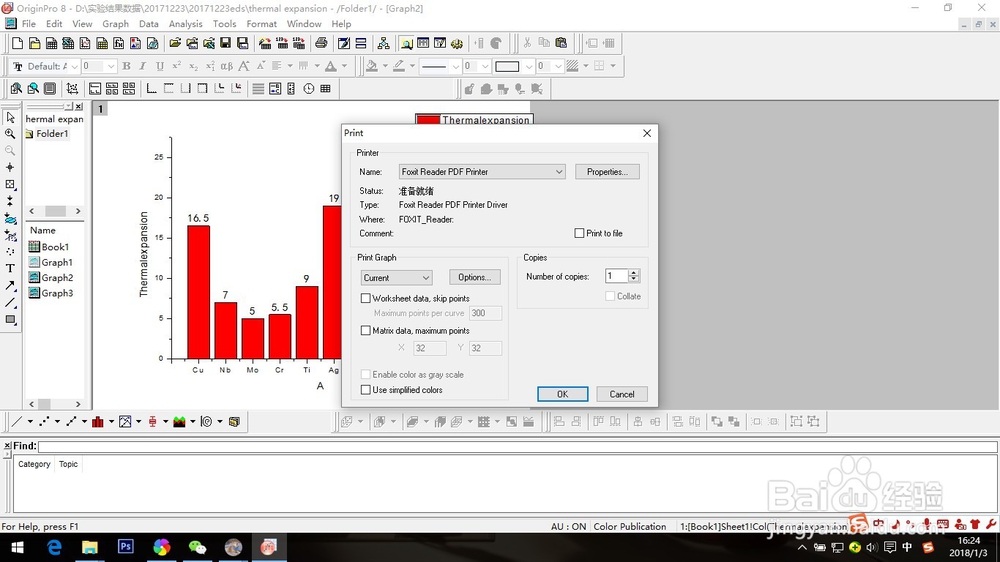Viewport: 1000px width, 562px height.
Task: Click the line color pencil swatch
Action: click(x=399, y=66)
